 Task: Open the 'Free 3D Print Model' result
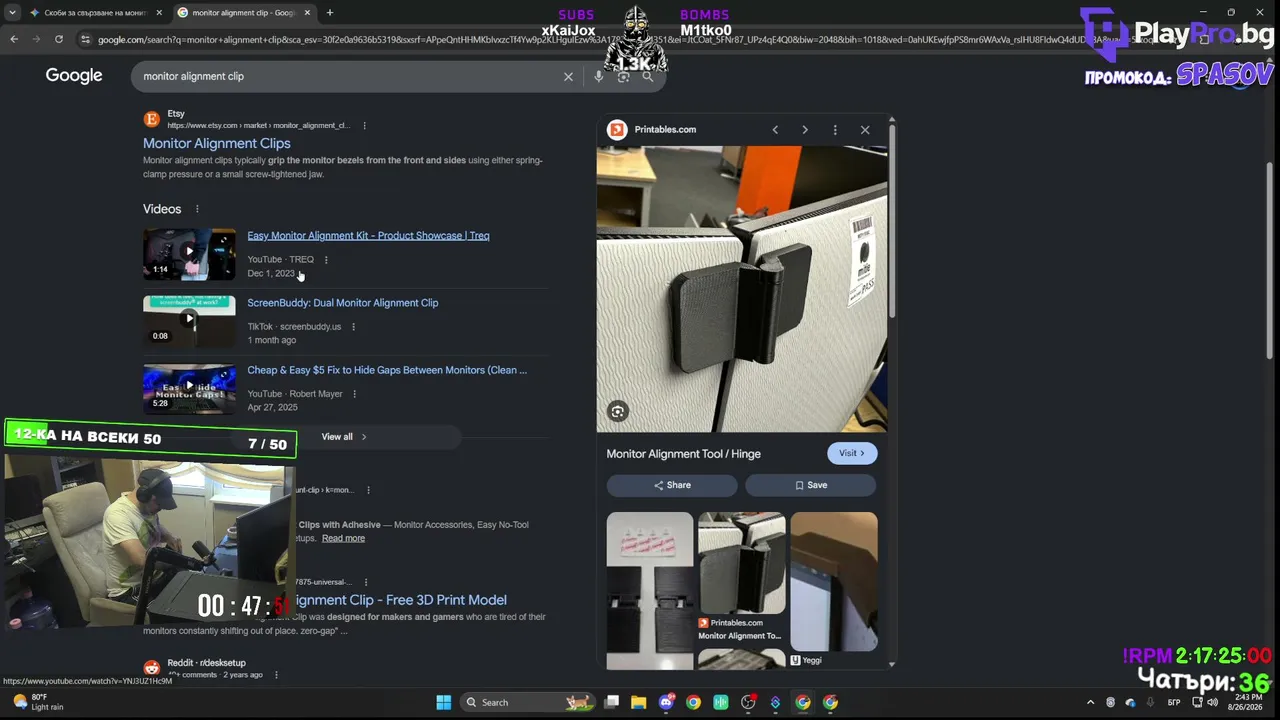pyautogui.click(x=400, y=600)
